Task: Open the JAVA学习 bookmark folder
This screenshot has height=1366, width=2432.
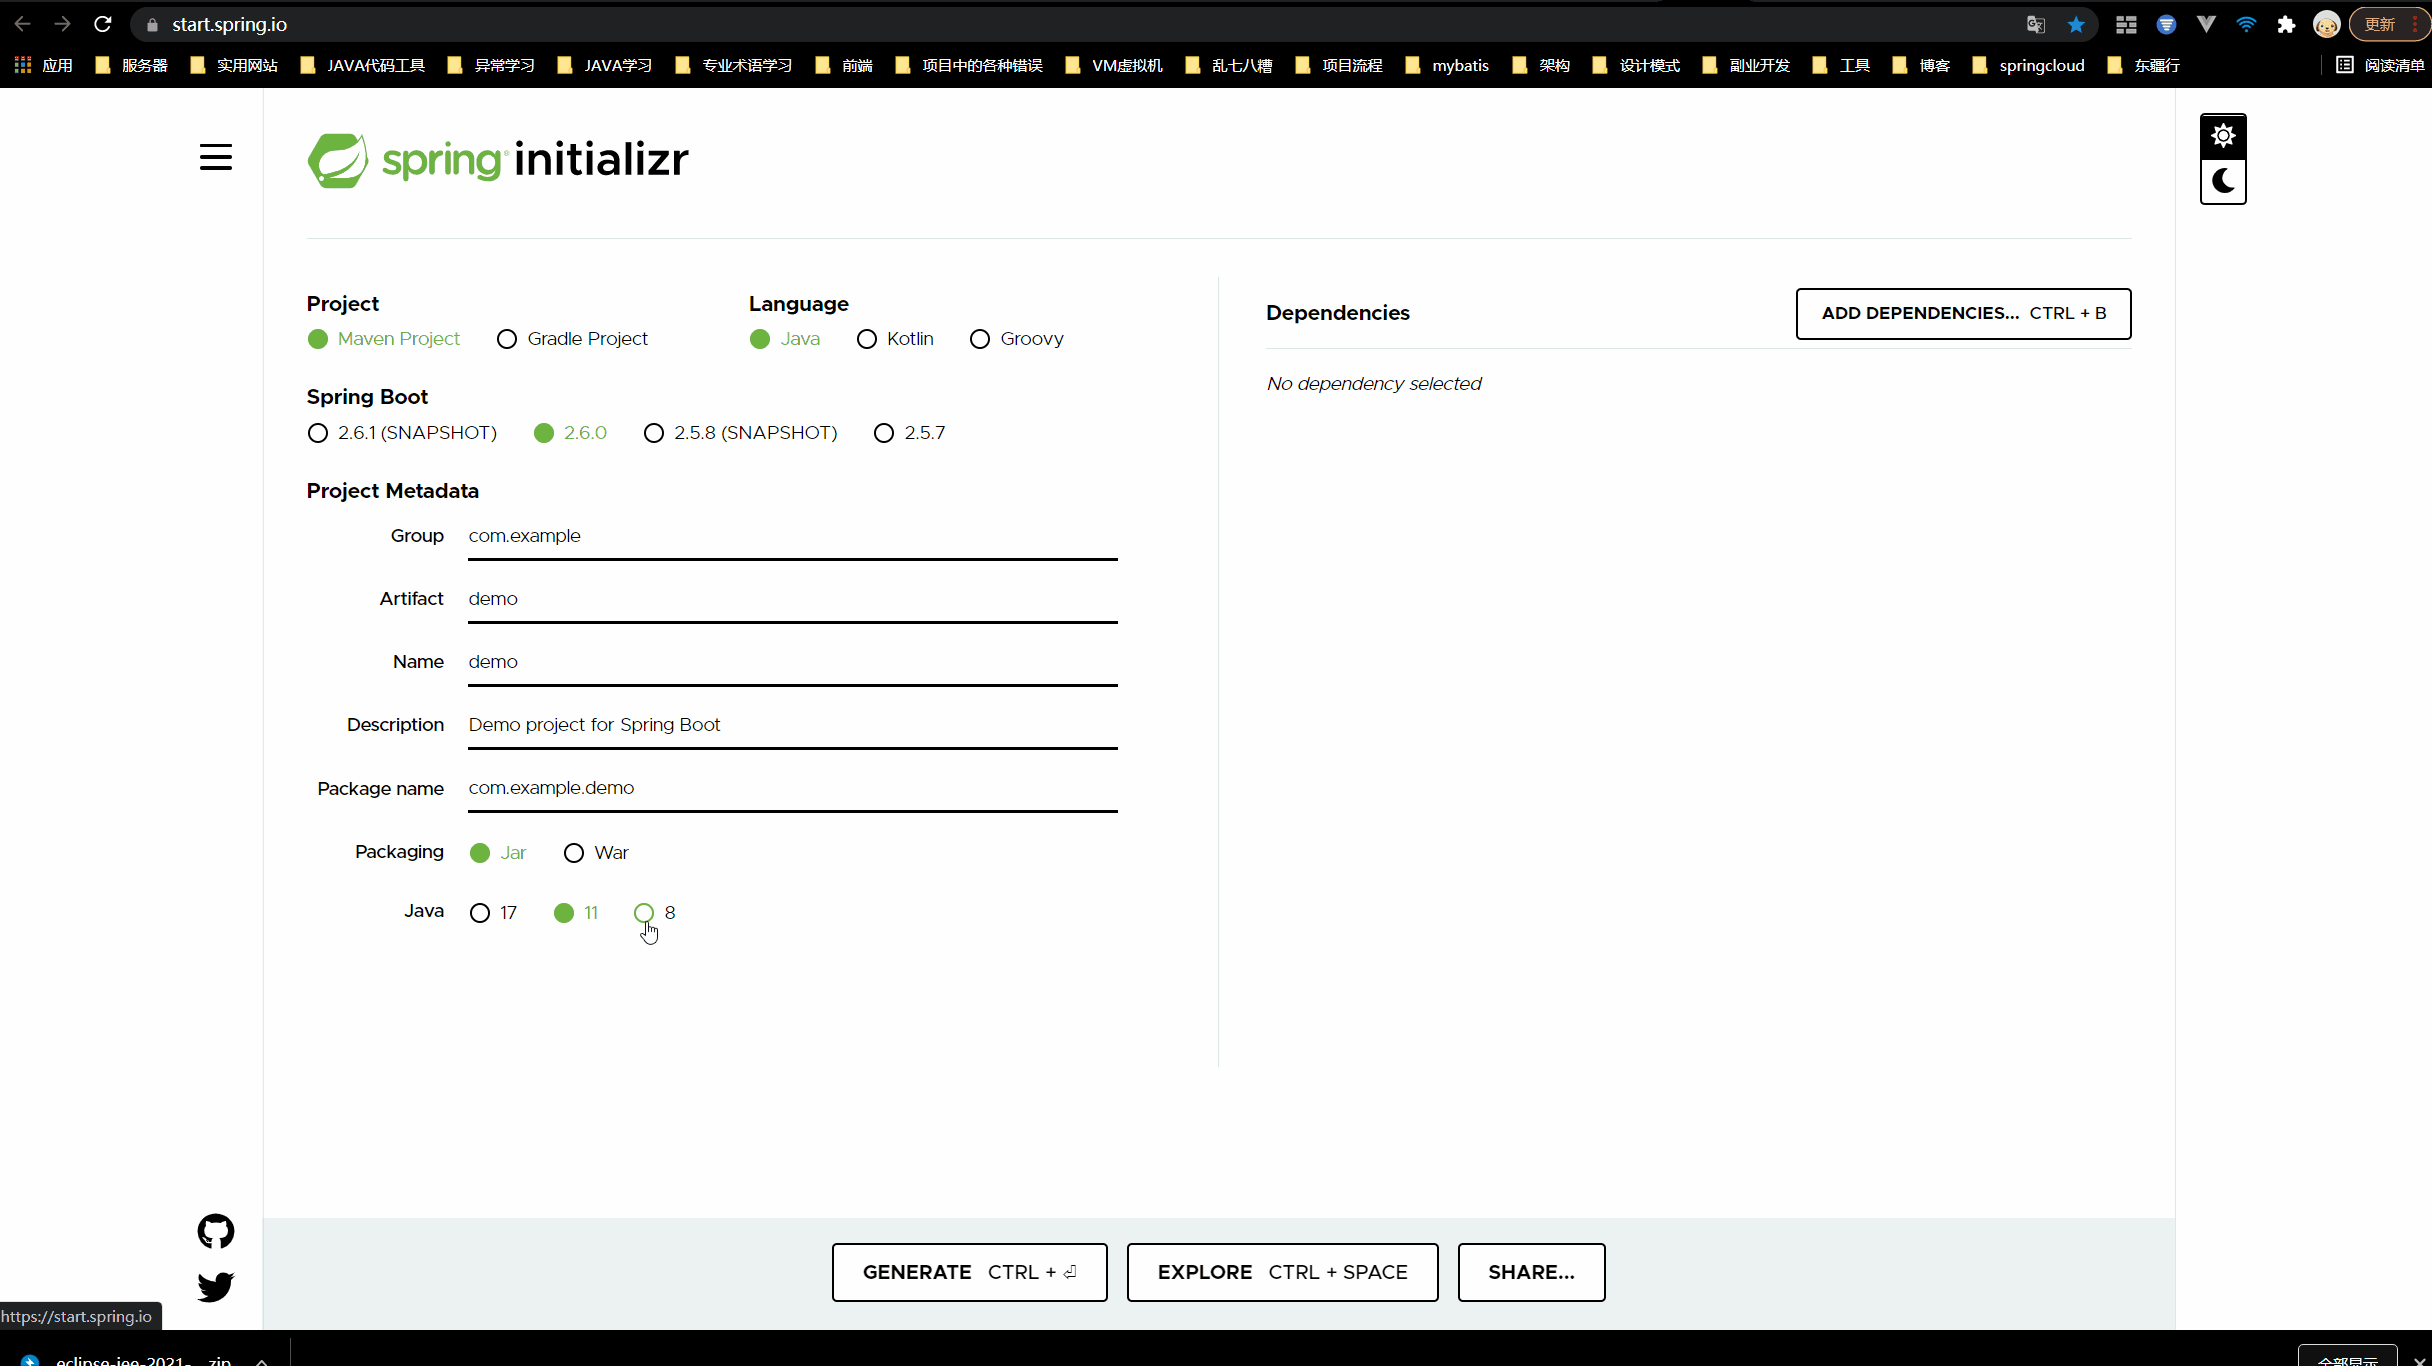Action: [x=604, y=65]
